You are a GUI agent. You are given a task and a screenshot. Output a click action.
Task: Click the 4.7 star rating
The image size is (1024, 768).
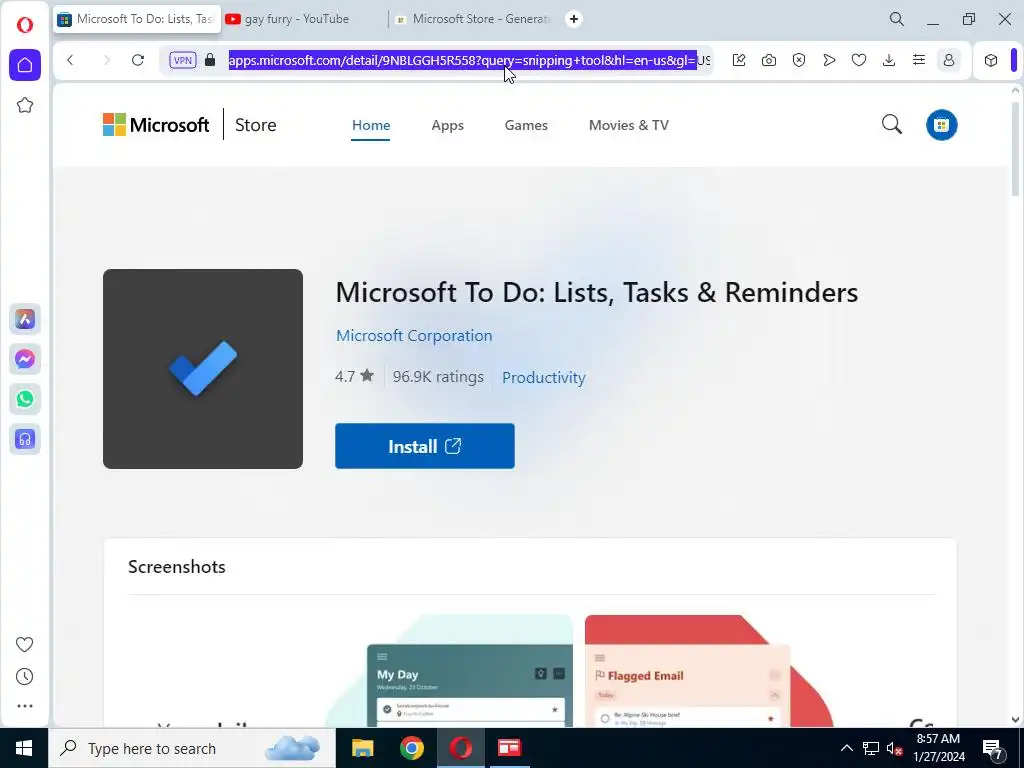click(354, 376)
